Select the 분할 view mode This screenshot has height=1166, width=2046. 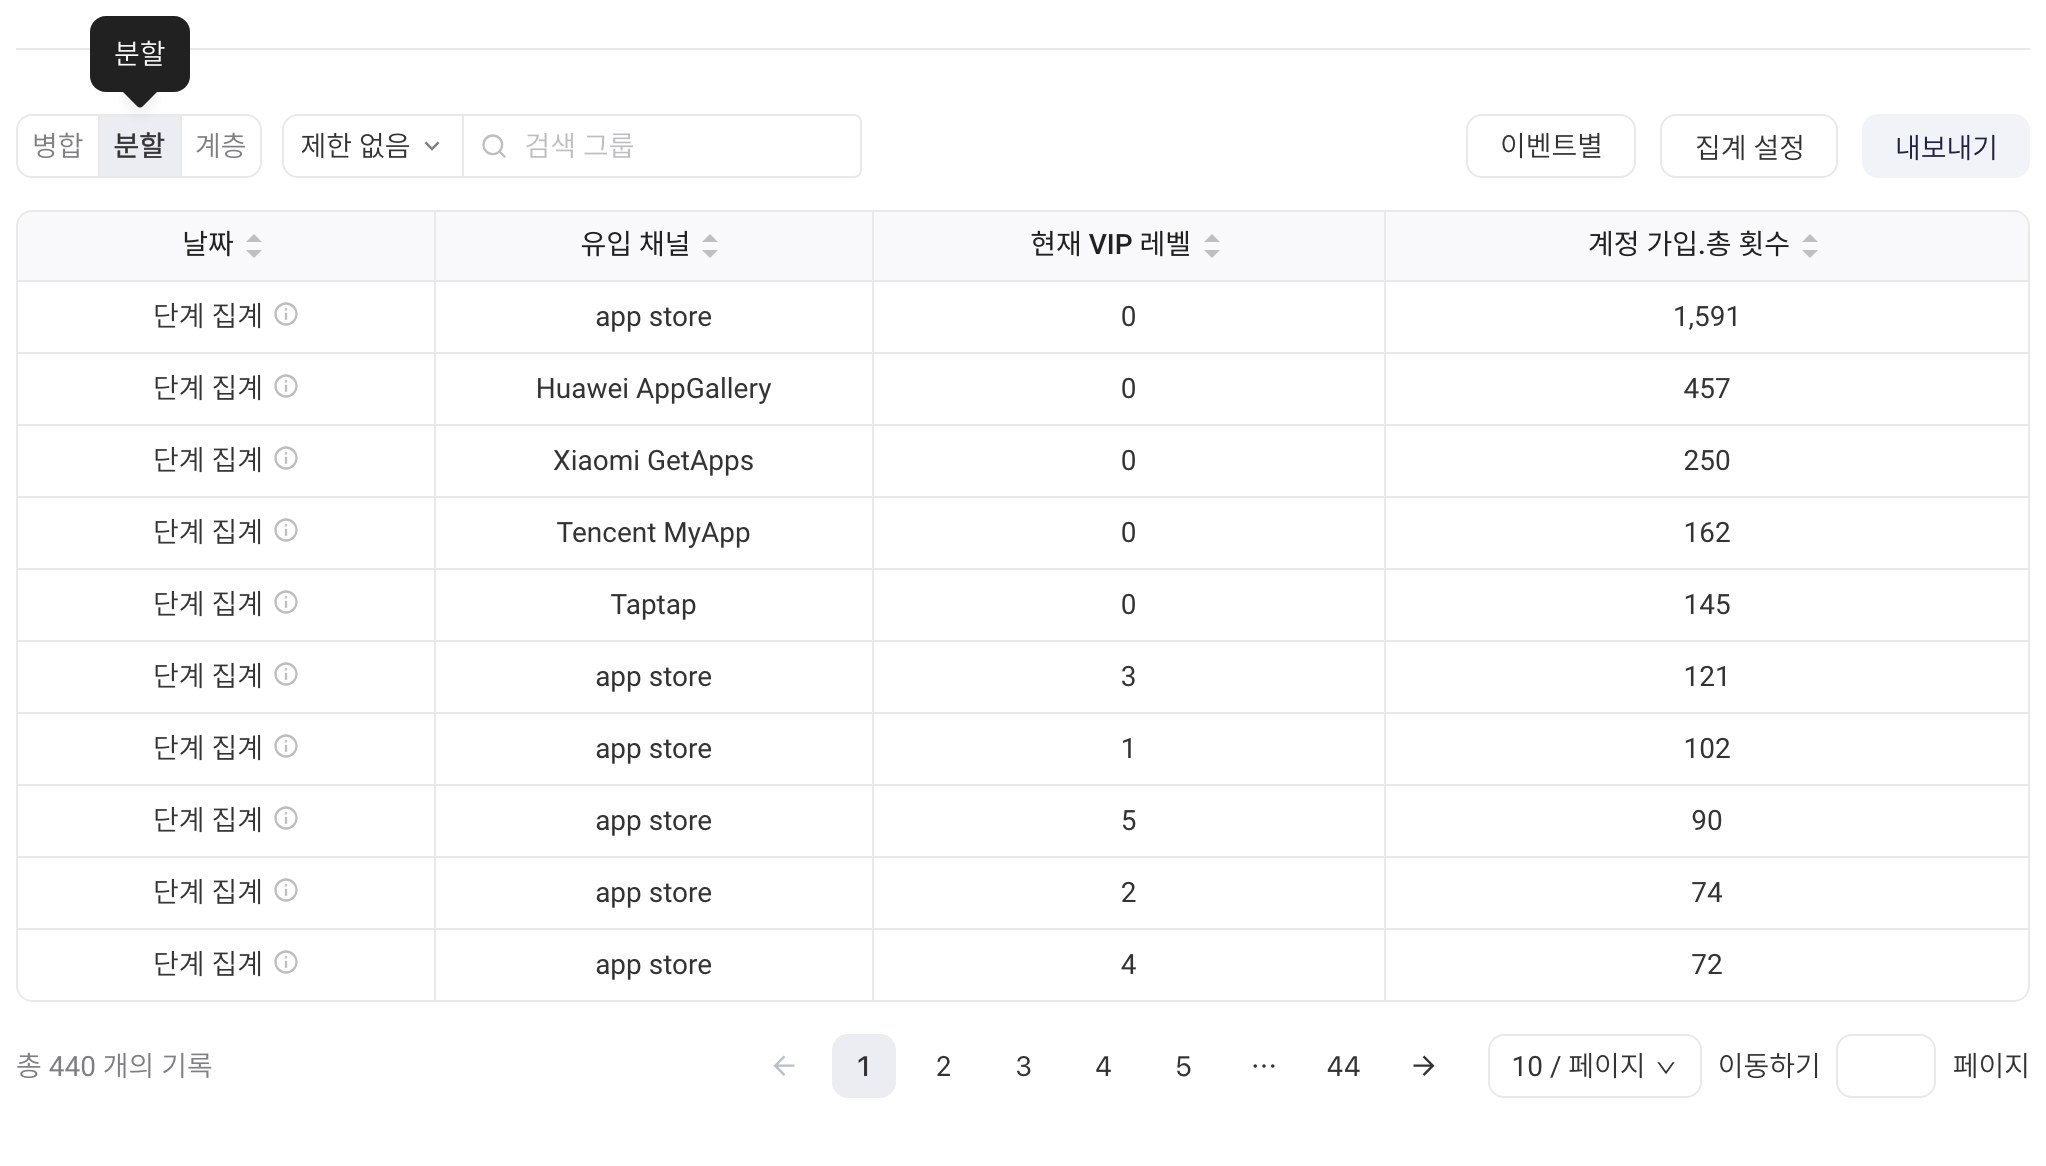tap(139, 146)
